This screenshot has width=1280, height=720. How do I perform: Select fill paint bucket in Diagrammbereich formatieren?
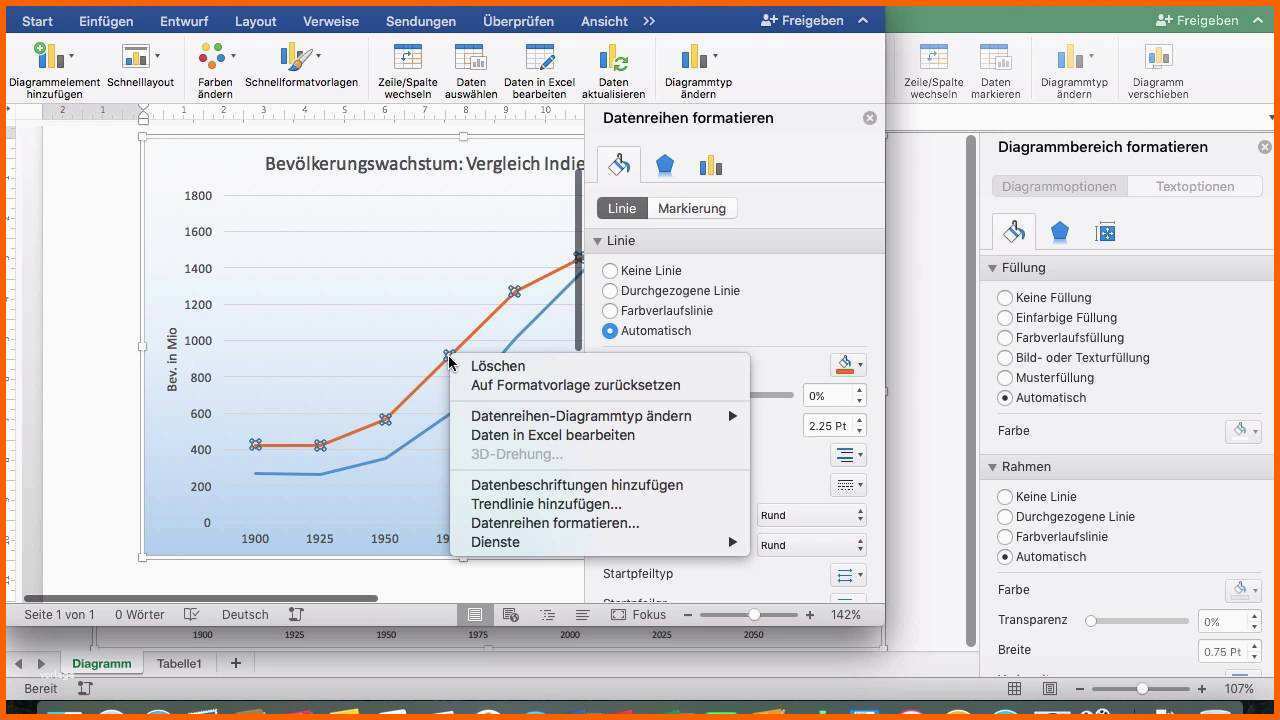coord(1014,232)
